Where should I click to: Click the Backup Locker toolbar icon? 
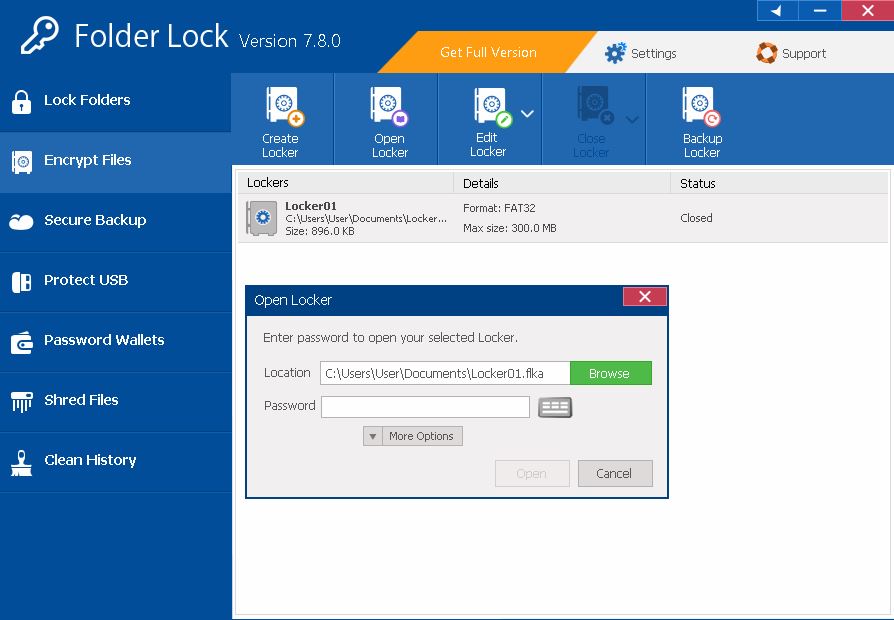click(x=701, y=106)
